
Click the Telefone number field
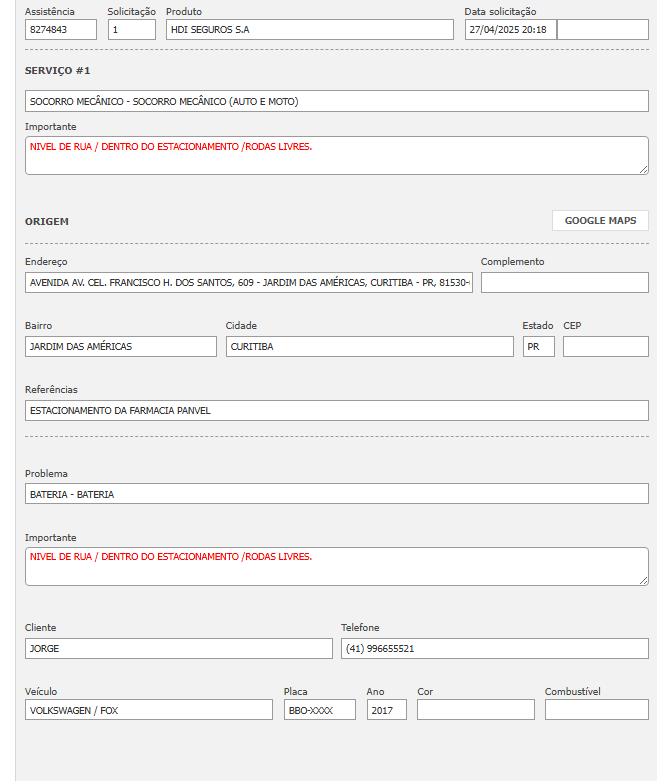pos(494,648)
